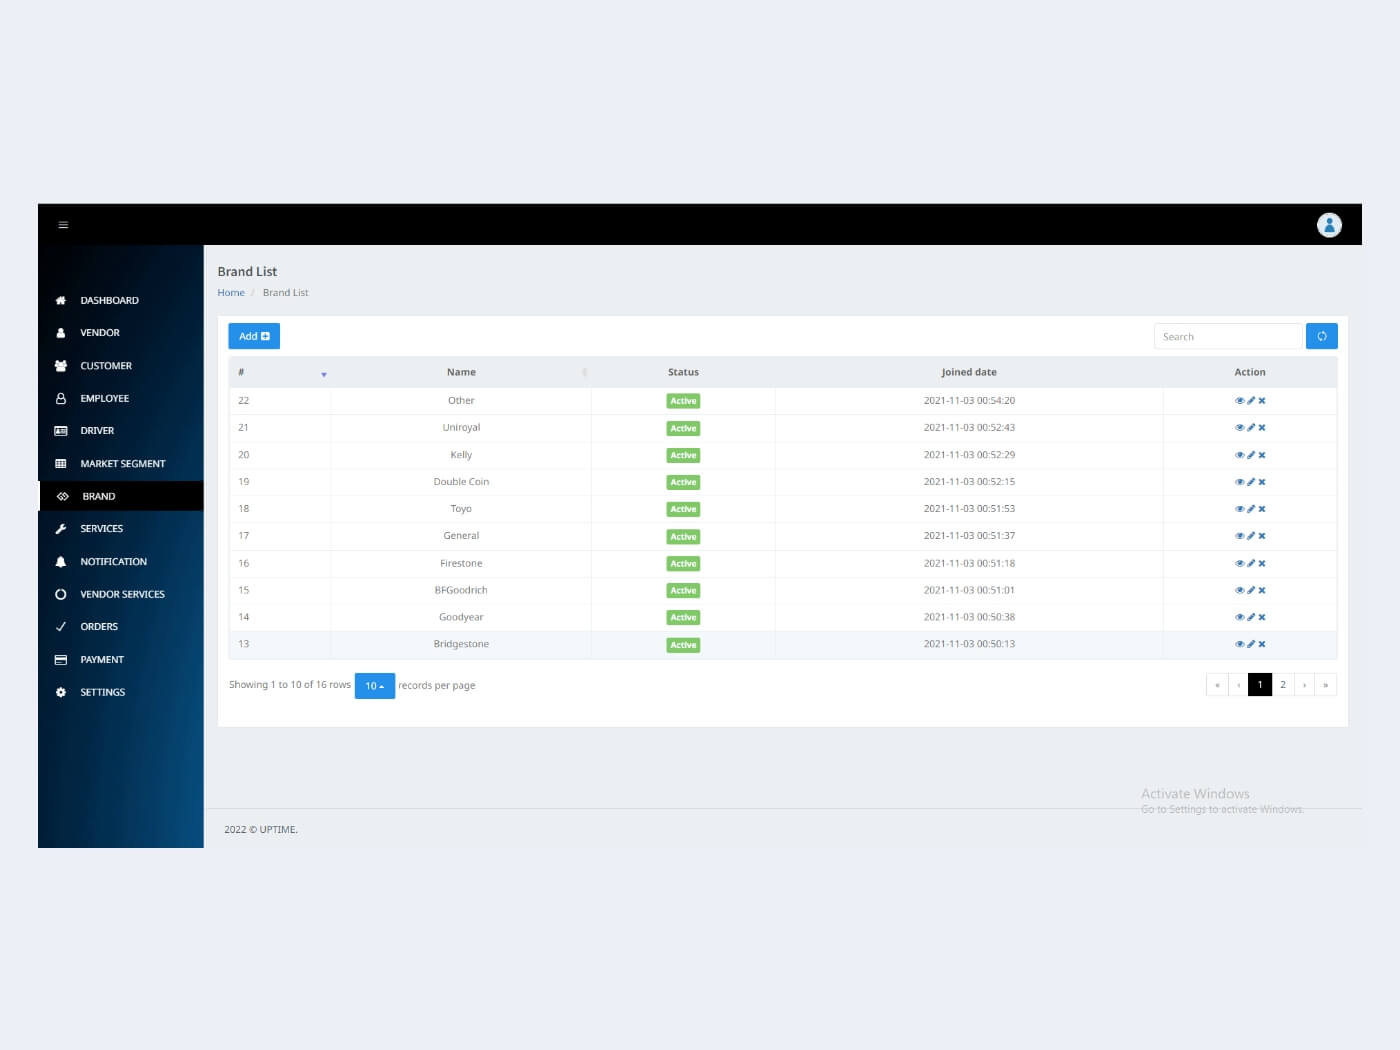1400x1050 pixels.
Task: Go to the previous page arrow
Action: (1238, 685)
